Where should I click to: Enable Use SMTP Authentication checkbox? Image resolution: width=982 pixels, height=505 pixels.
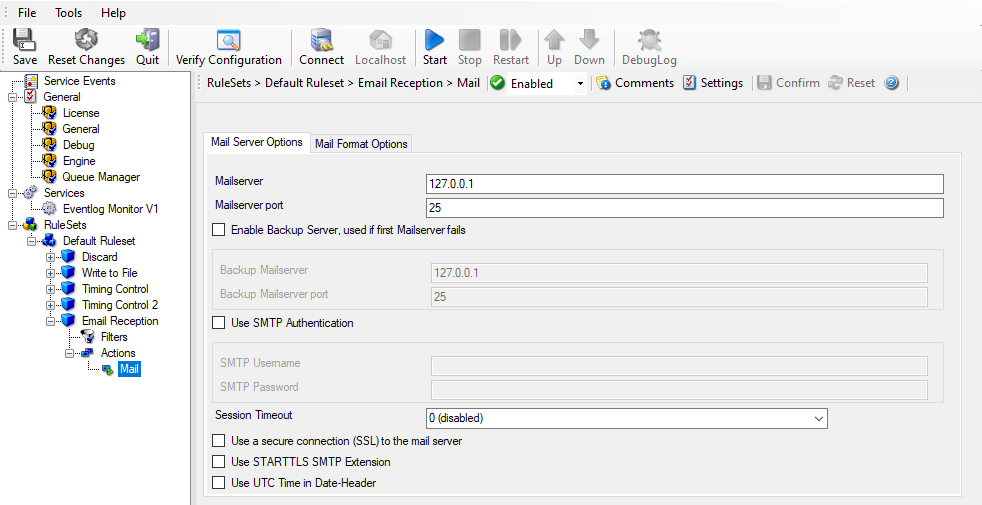219,323
